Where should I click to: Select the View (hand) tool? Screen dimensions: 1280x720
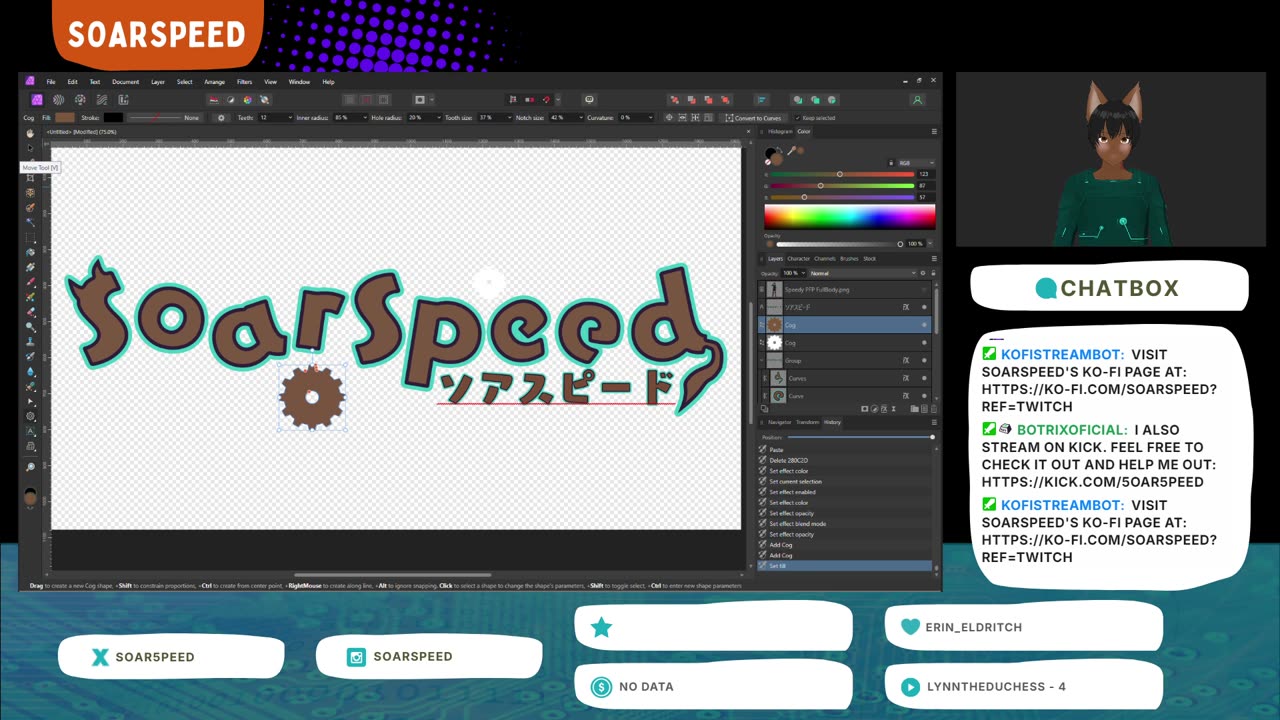click(x=30, y=134)
